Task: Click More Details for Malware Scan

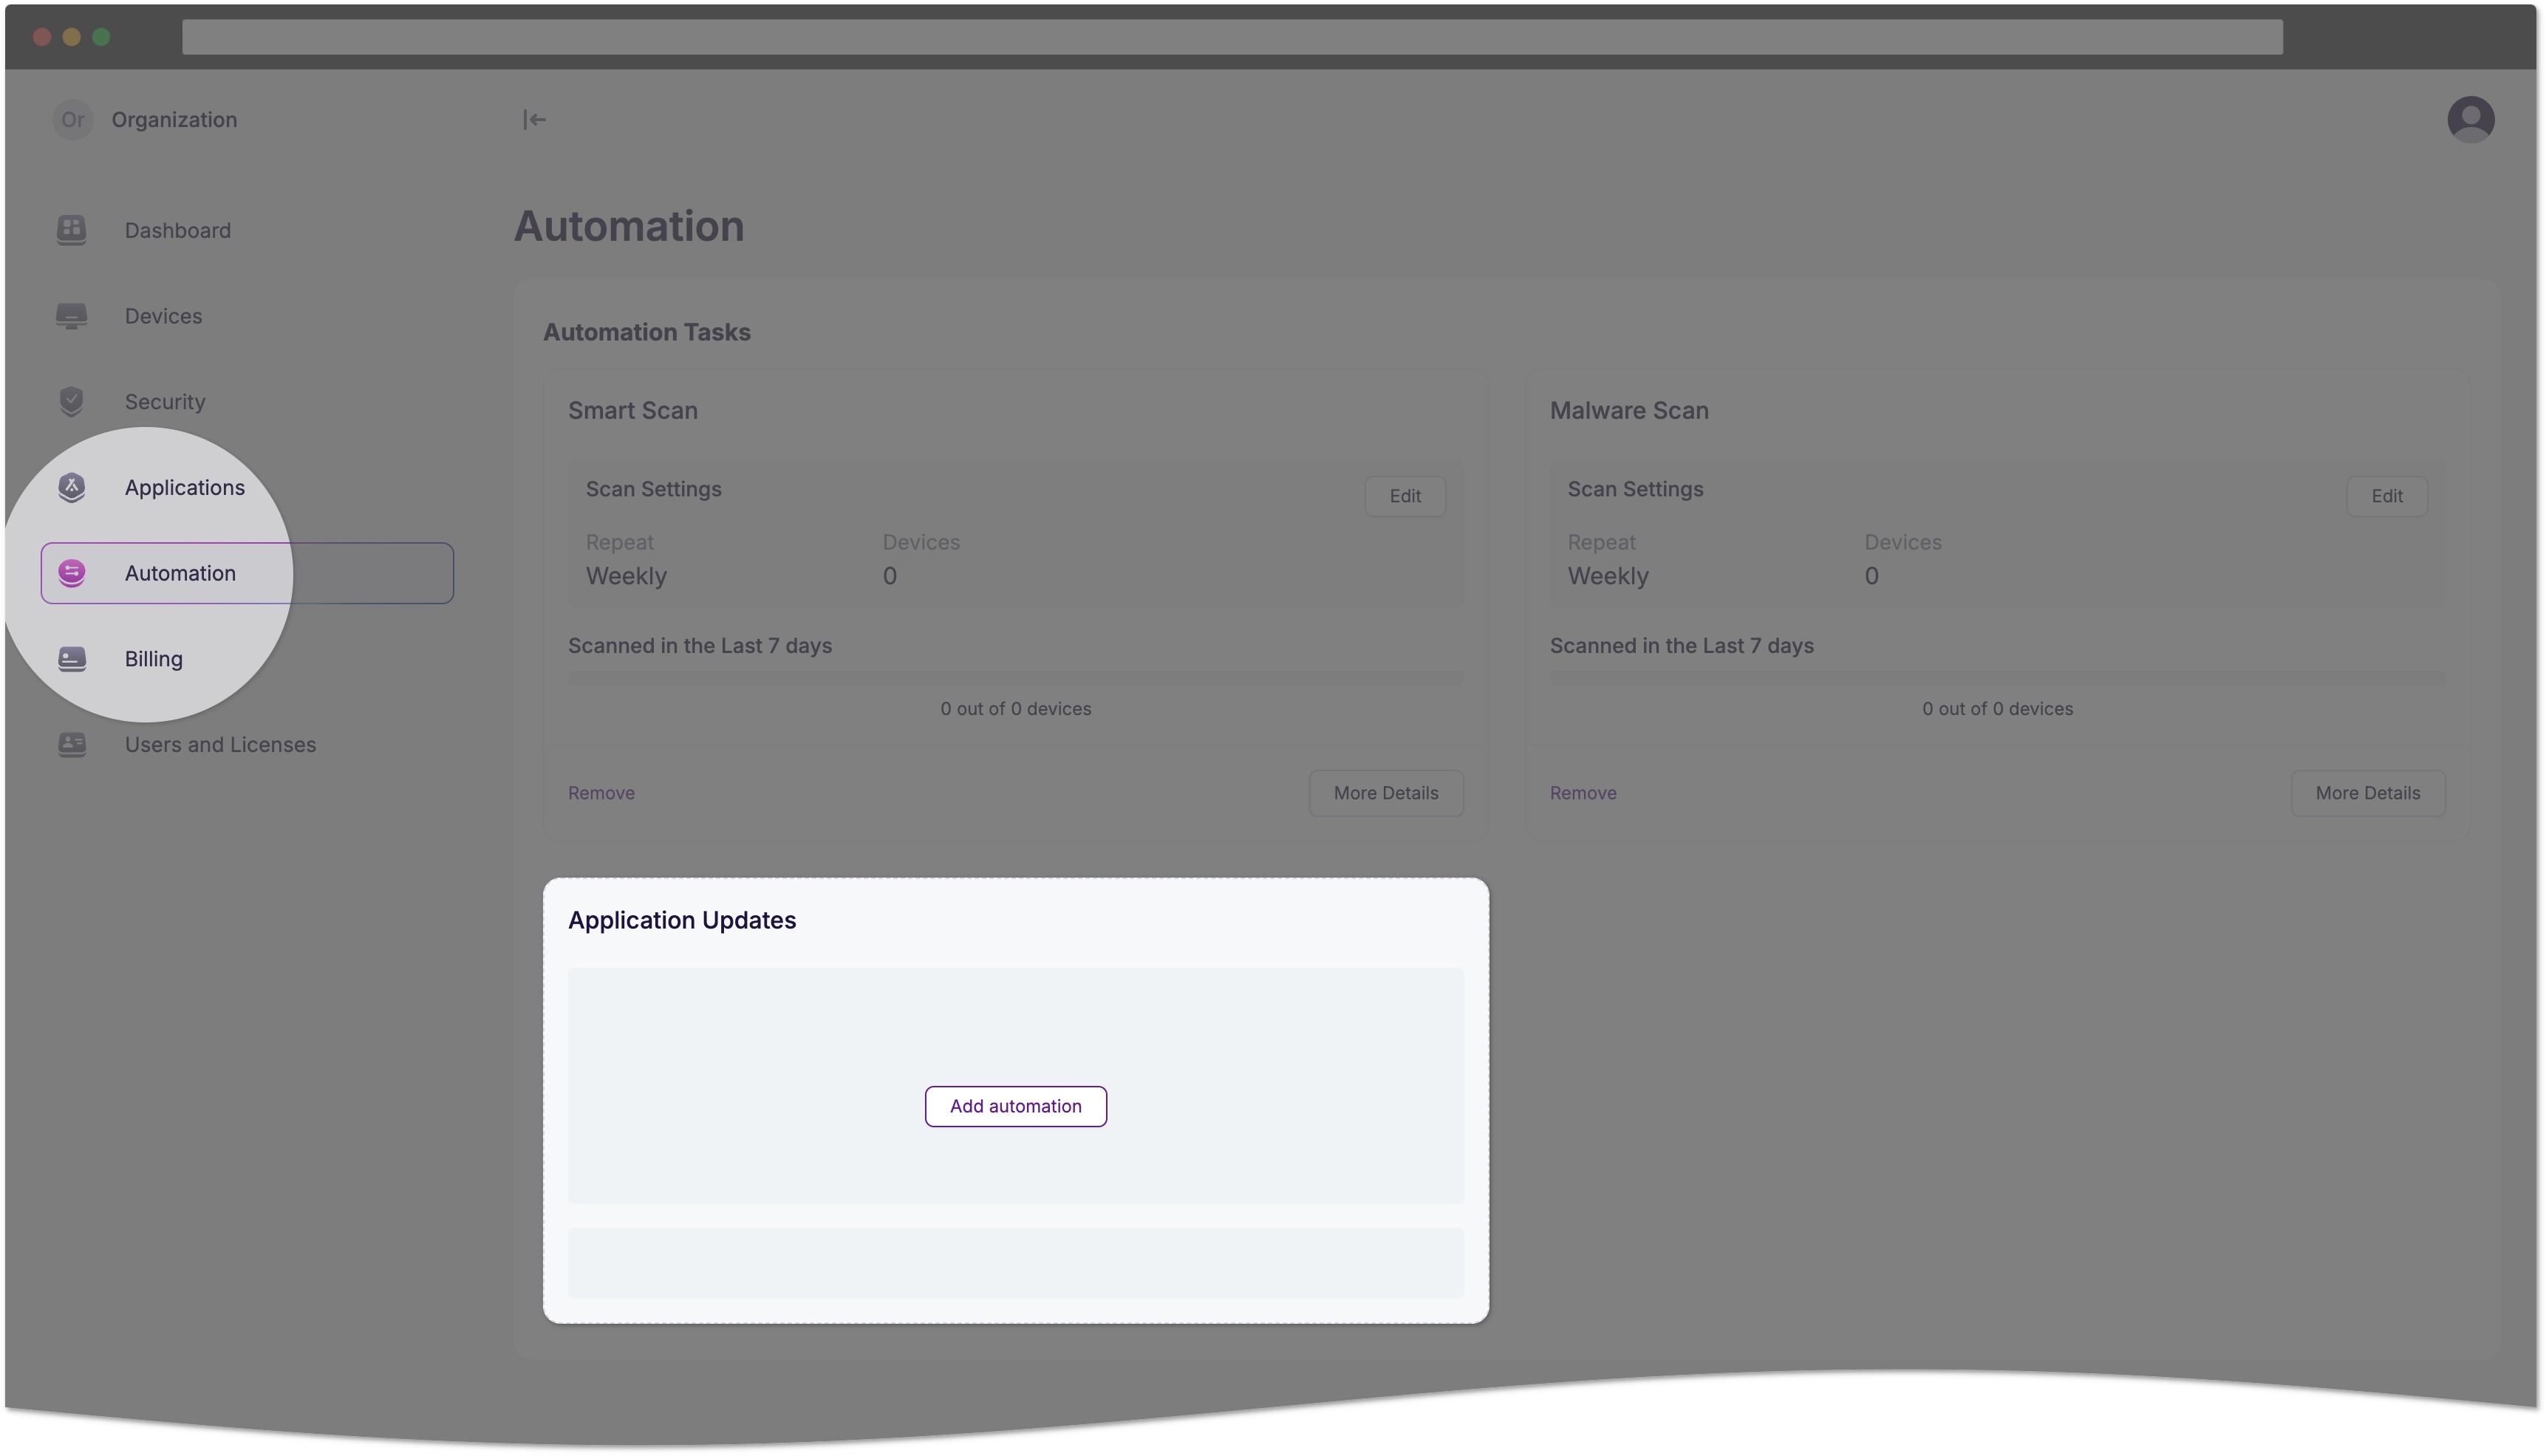Action: (2368, 792)
